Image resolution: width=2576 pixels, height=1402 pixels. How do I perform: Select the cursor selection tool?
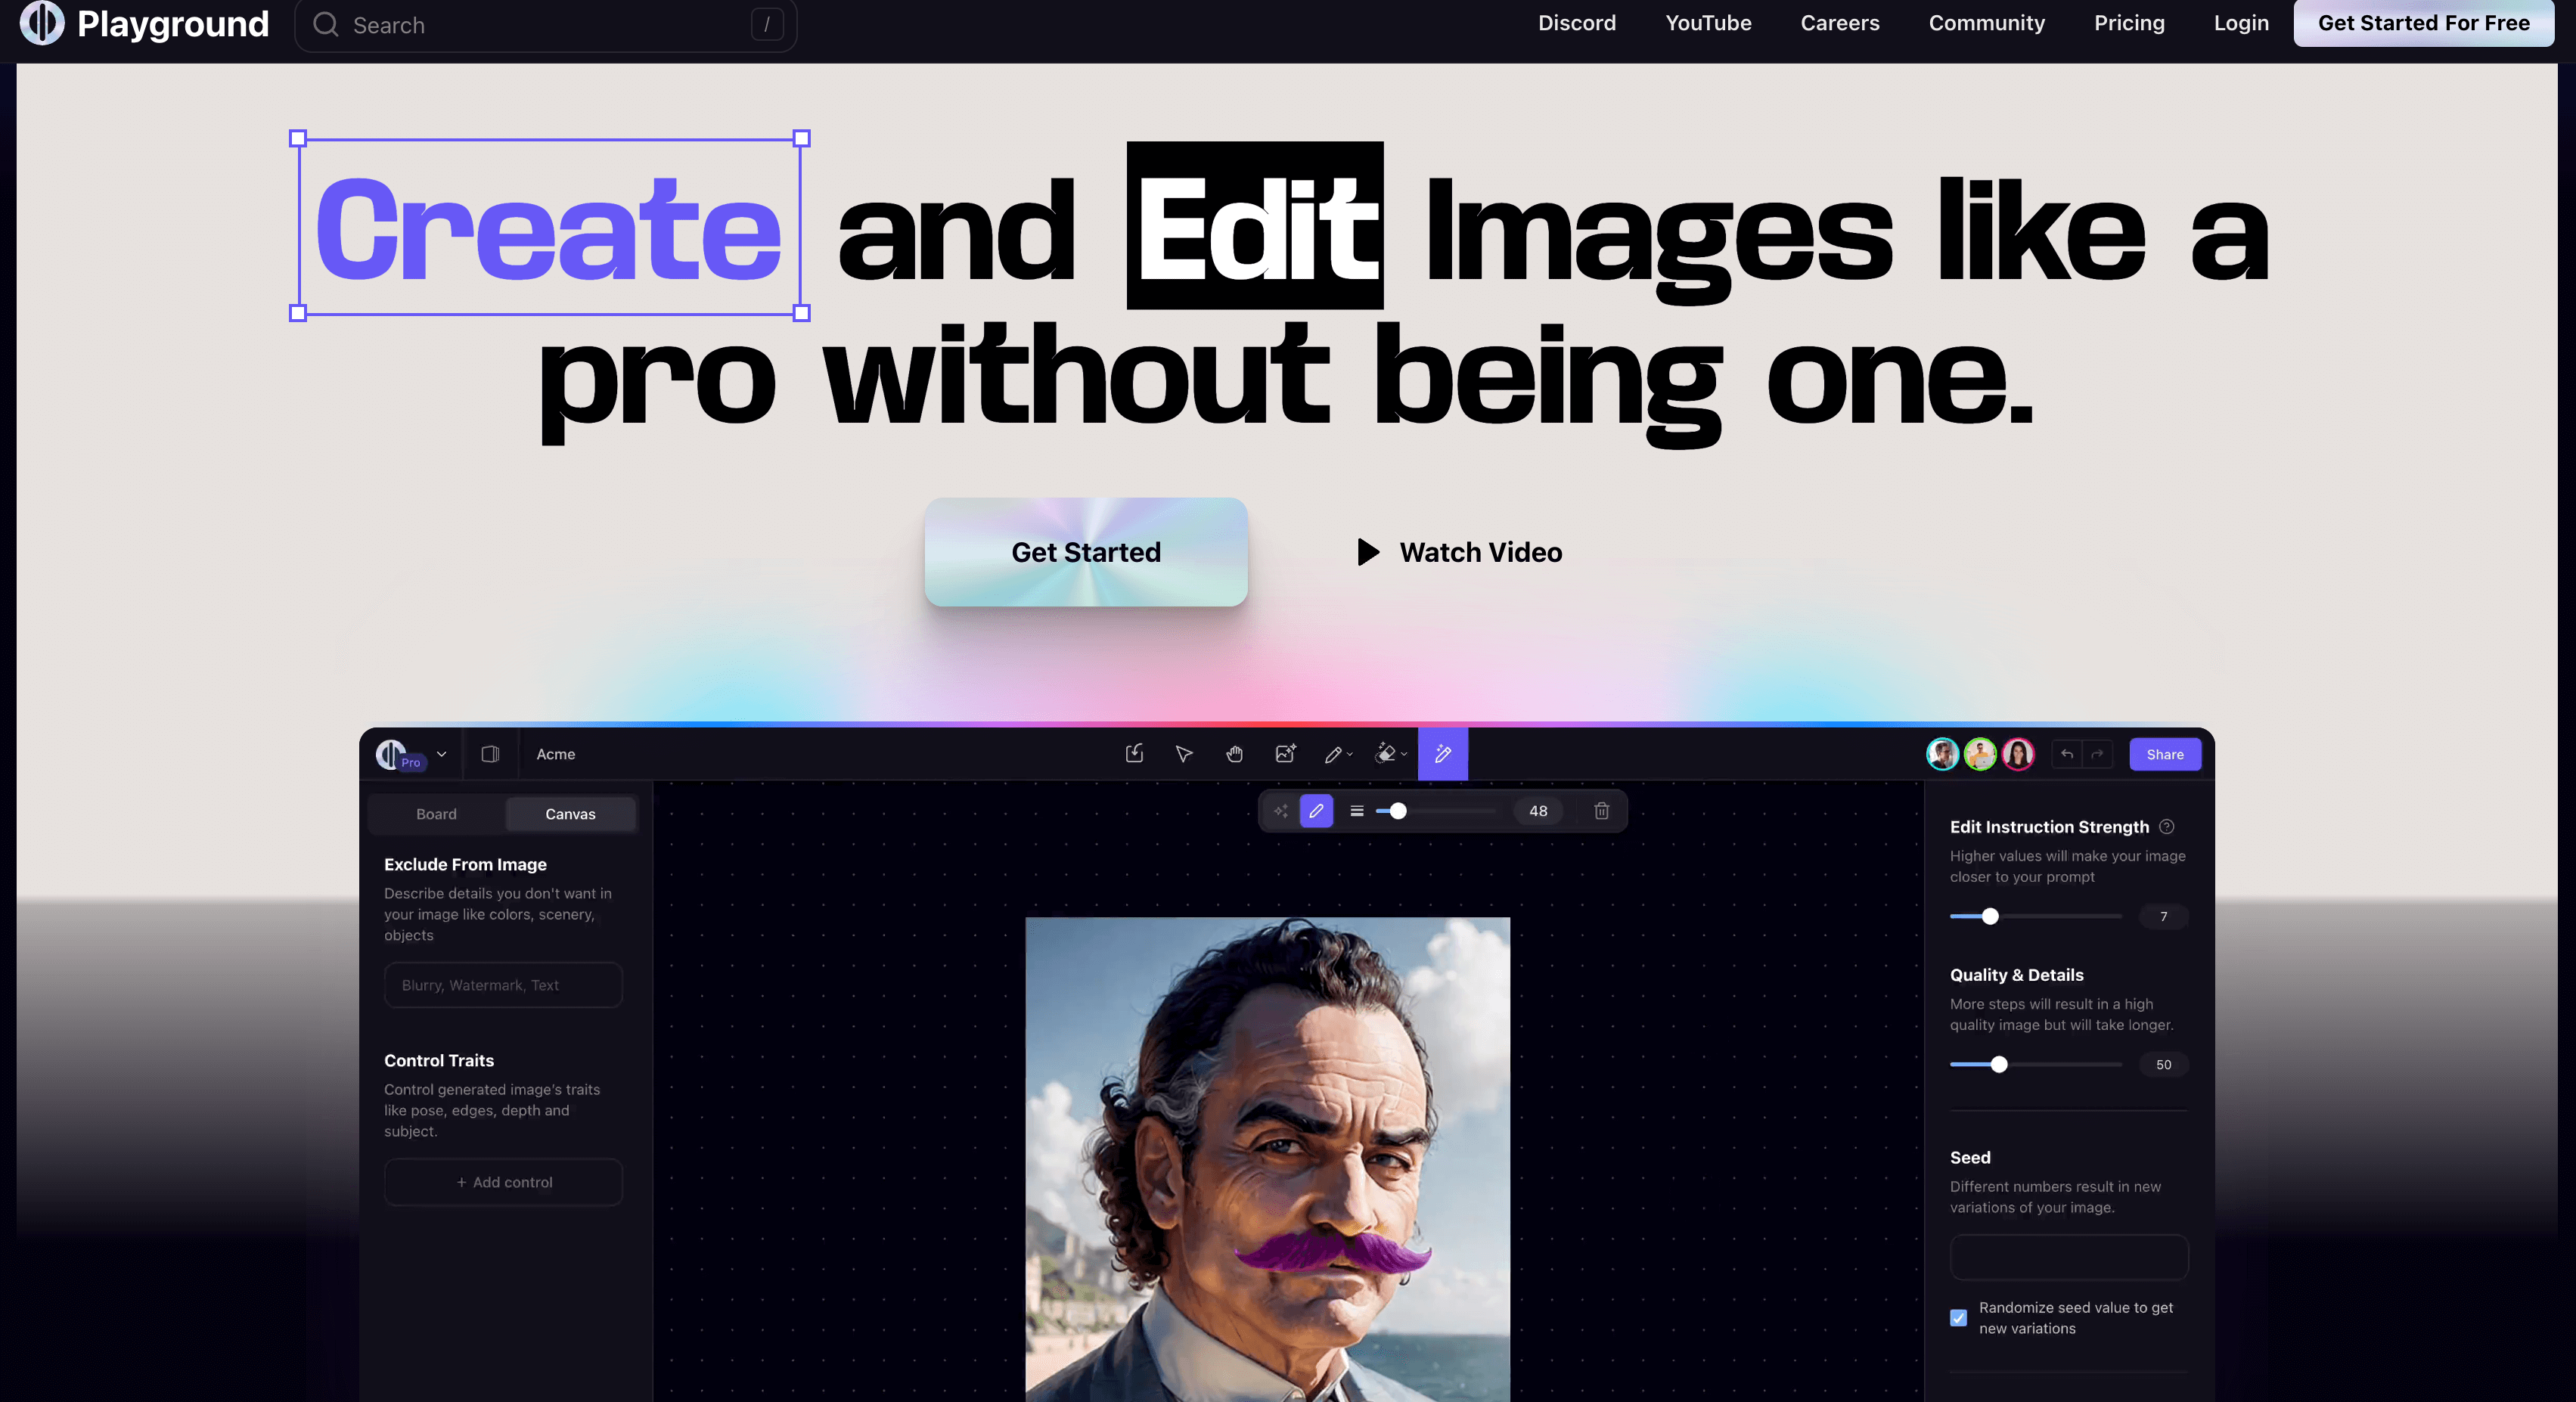click(1183, 754)
